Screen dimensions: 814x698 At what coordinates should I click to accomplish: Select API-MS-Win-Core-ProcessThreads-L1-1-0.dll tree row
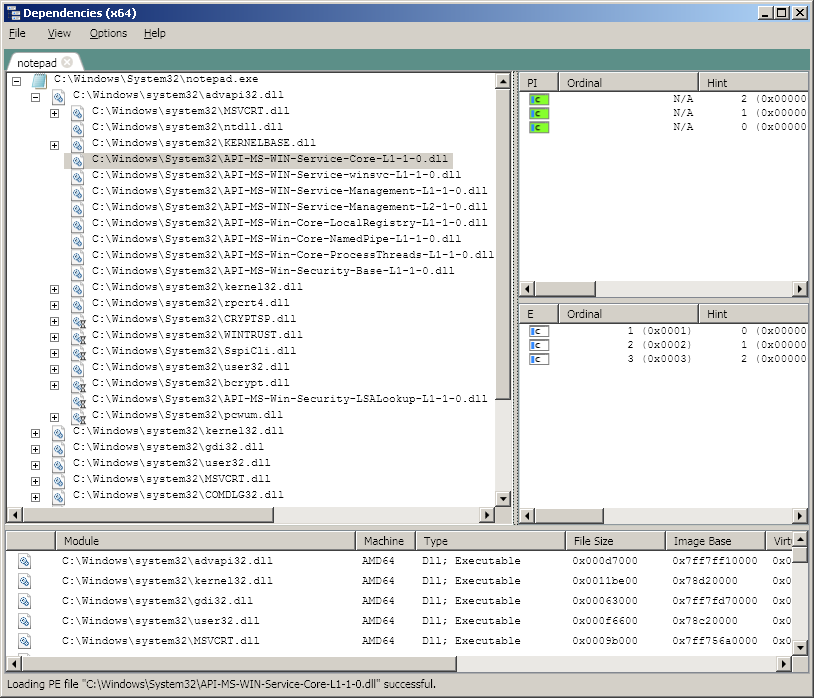pos(293,255)
